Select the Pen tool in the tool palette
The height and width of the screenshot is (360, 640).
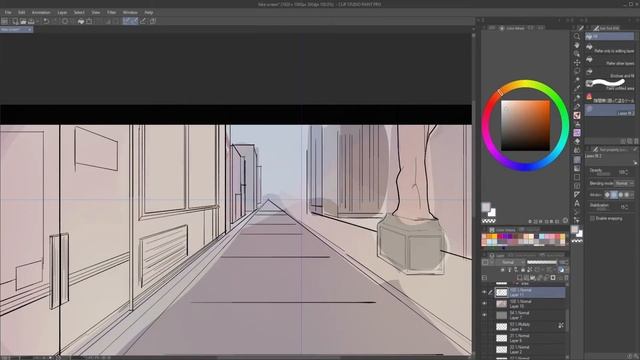point(577,98)
